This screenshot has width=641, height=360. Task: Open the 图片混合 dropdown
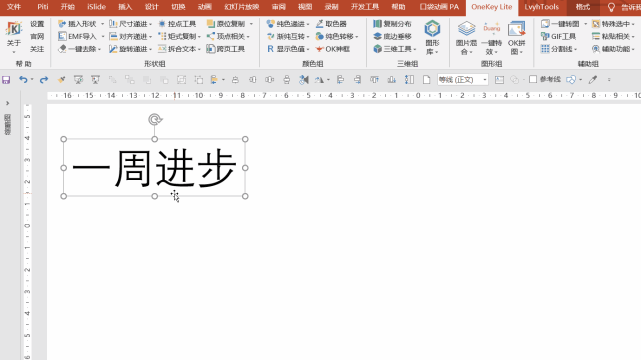466,38
